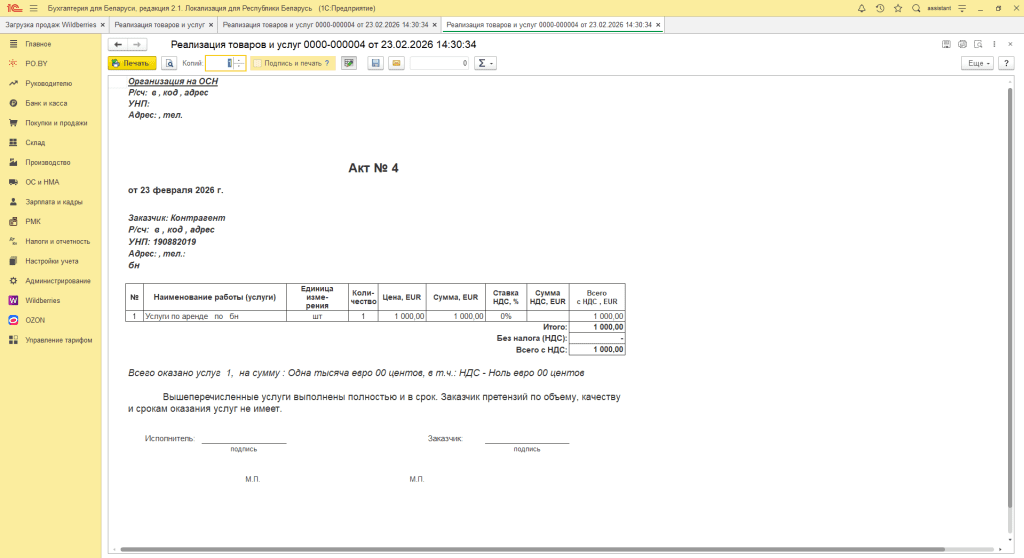Click the save to disk toolbar icon
The width and height of the screenshot is (1024, 558).
coord(376,63)
